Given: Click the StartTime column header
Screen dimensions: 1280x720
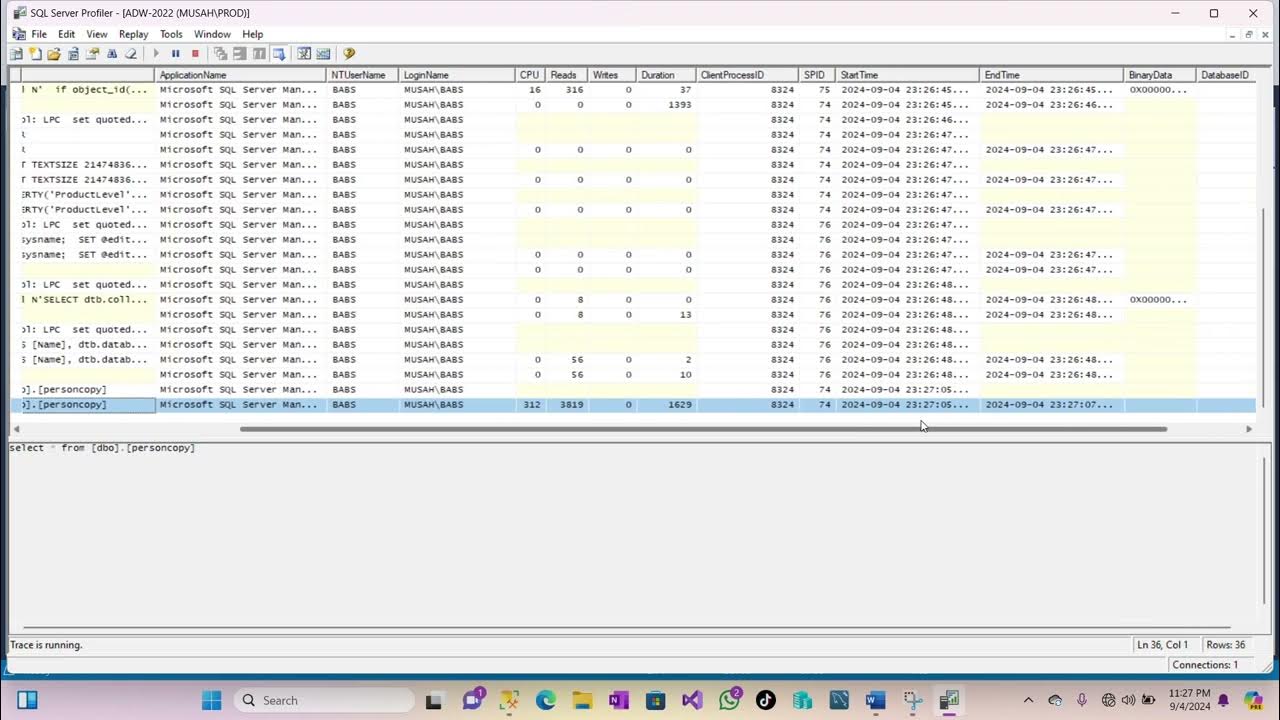Looking at the screenshot, I should (x=908, y=75).
